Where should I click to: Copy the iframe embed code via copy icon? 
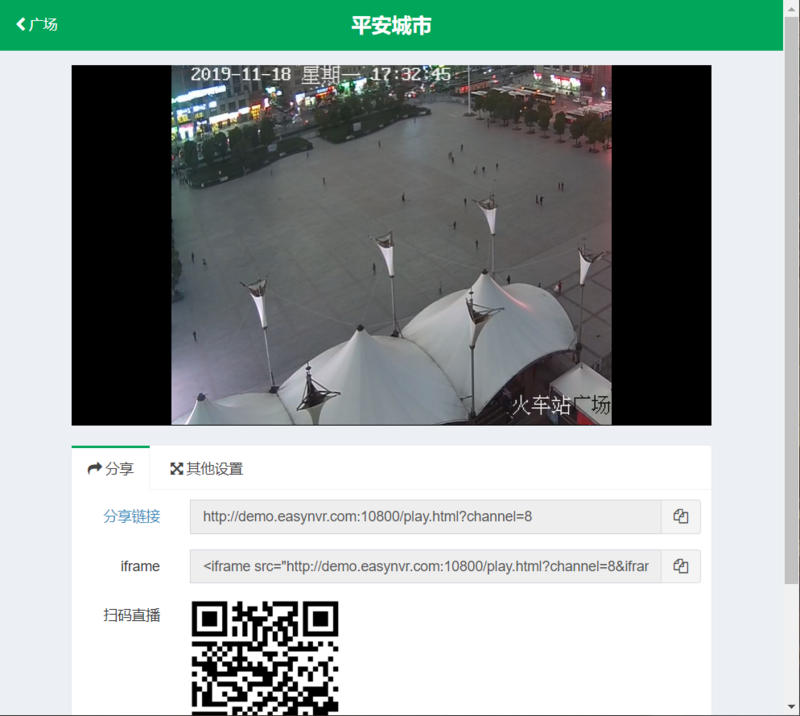coord(681,566)
